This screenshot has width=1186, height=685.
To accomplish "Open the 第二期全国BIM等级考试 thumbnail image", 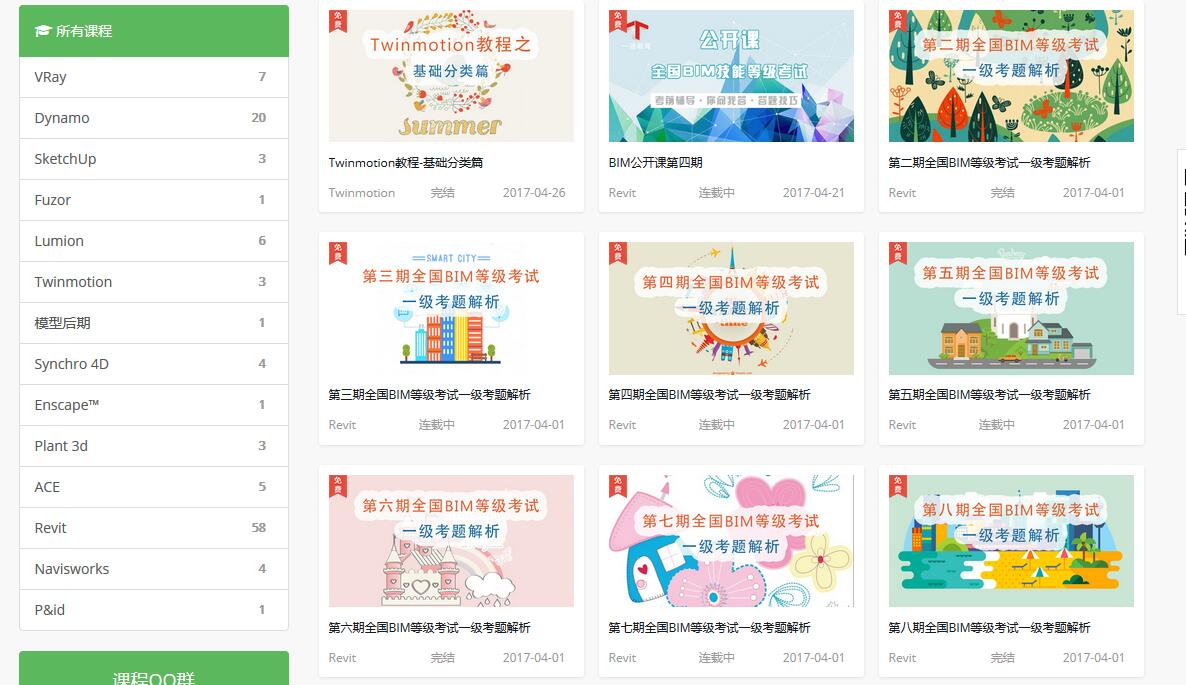I will pyautogui.click(x=1011, y=76).
